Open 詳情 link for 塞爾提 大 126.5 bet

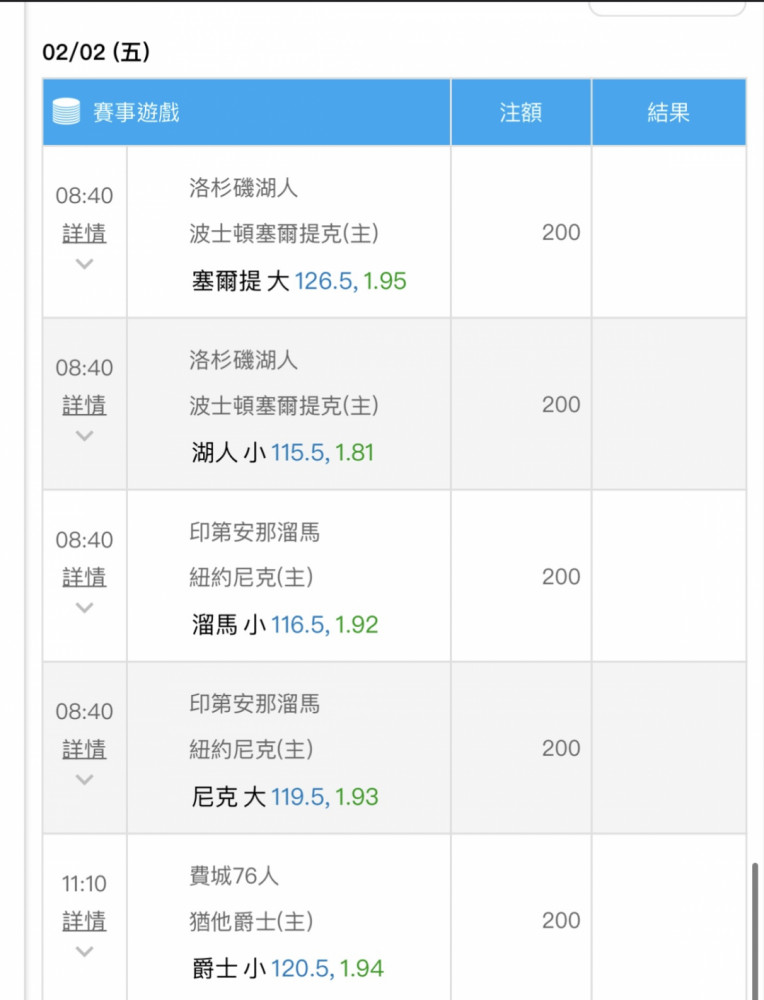coord(84,233)
